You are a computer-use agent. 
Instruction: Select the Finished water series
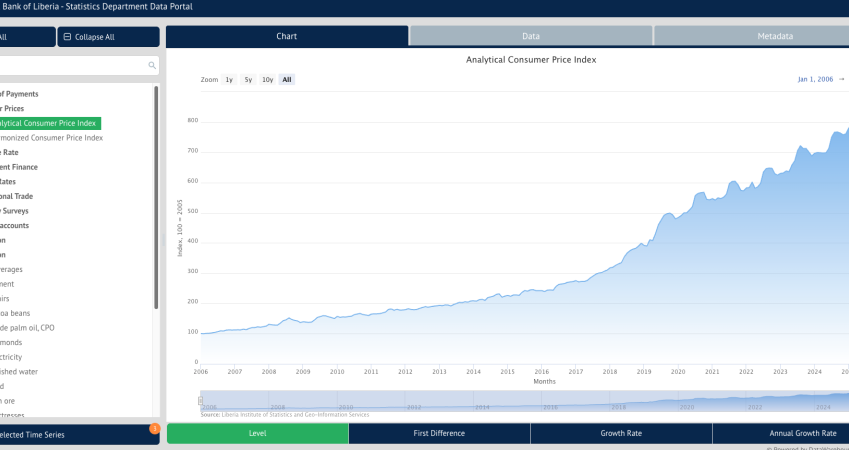click(x=19, y=372)
